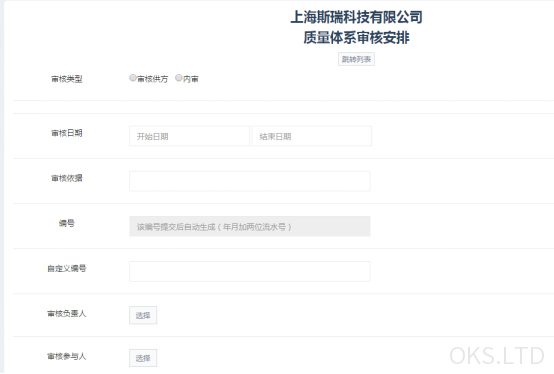554x374 pixels.
Task: Click the 审核参与人 field label
Action: 66,356
